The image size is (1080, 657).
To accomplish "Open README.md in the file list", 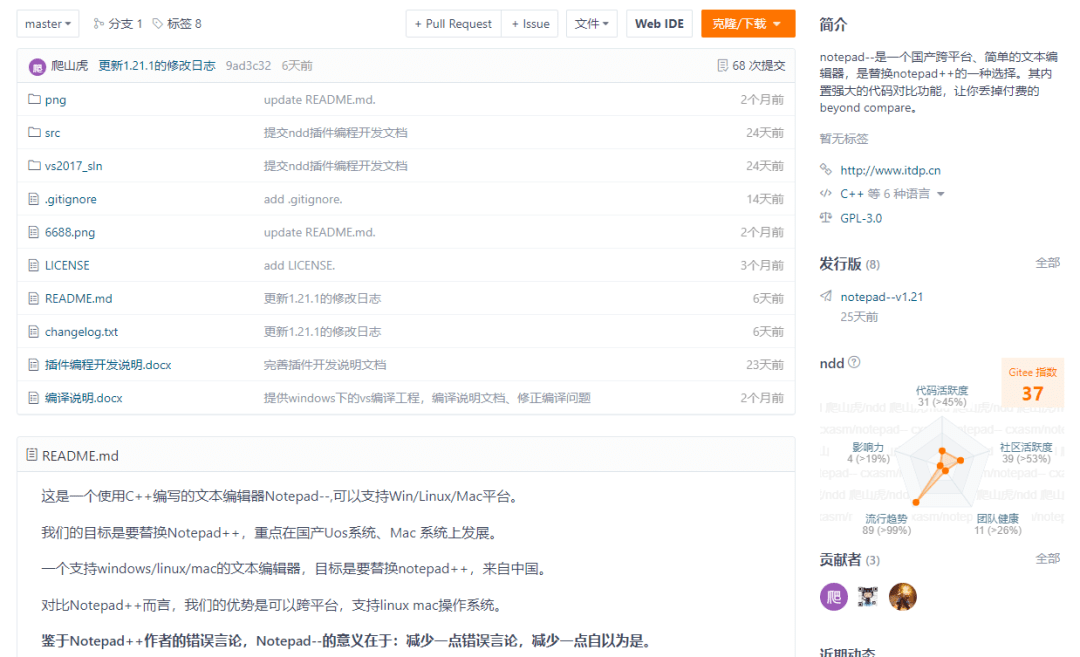I will tap(79, 299).
